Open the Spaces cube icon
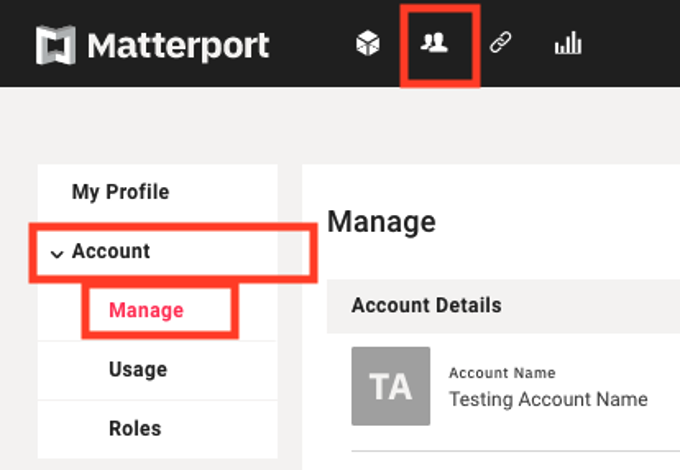The width and height of the screenshot is (680, 470). (x=368, y=43)
